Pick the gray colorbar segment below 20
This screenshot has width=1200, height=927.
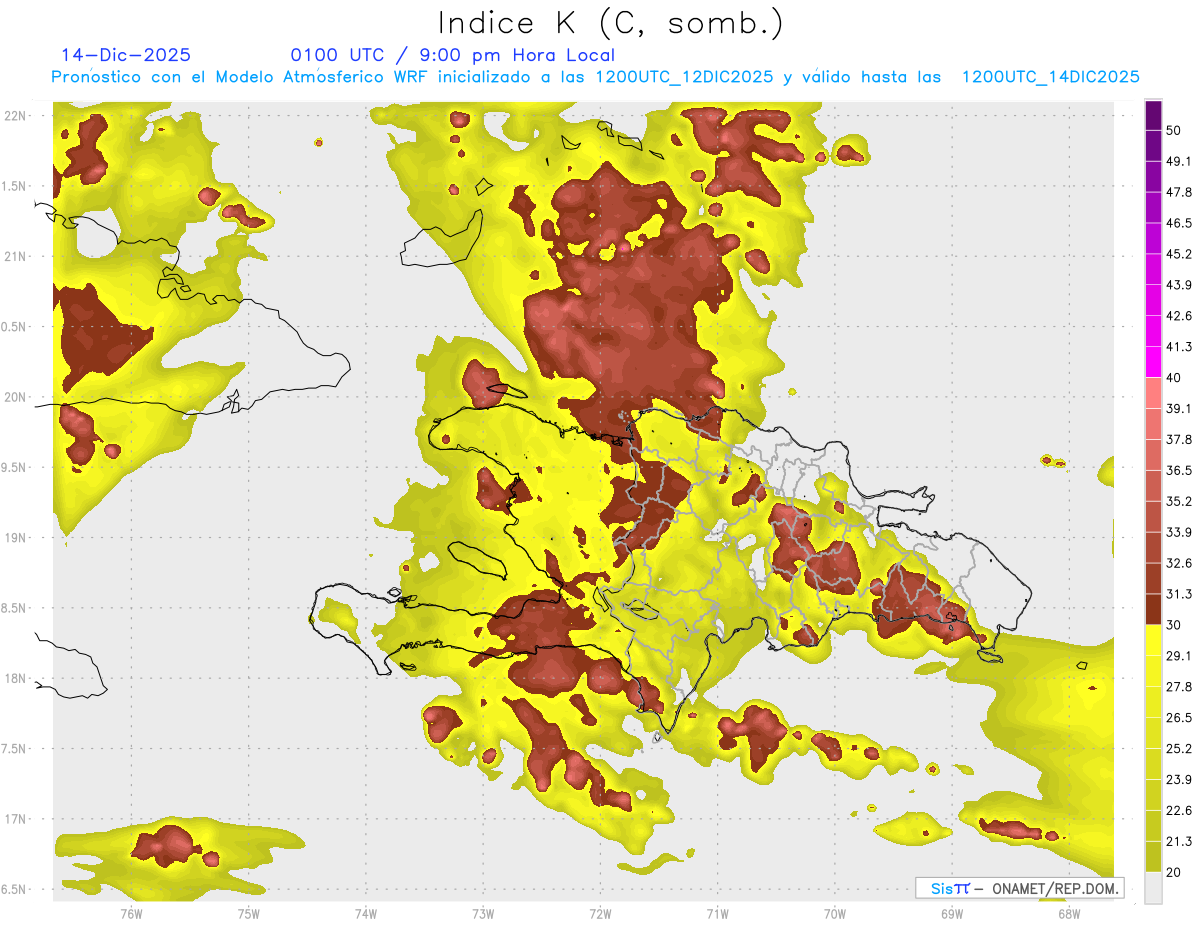tap(1153, 888)
